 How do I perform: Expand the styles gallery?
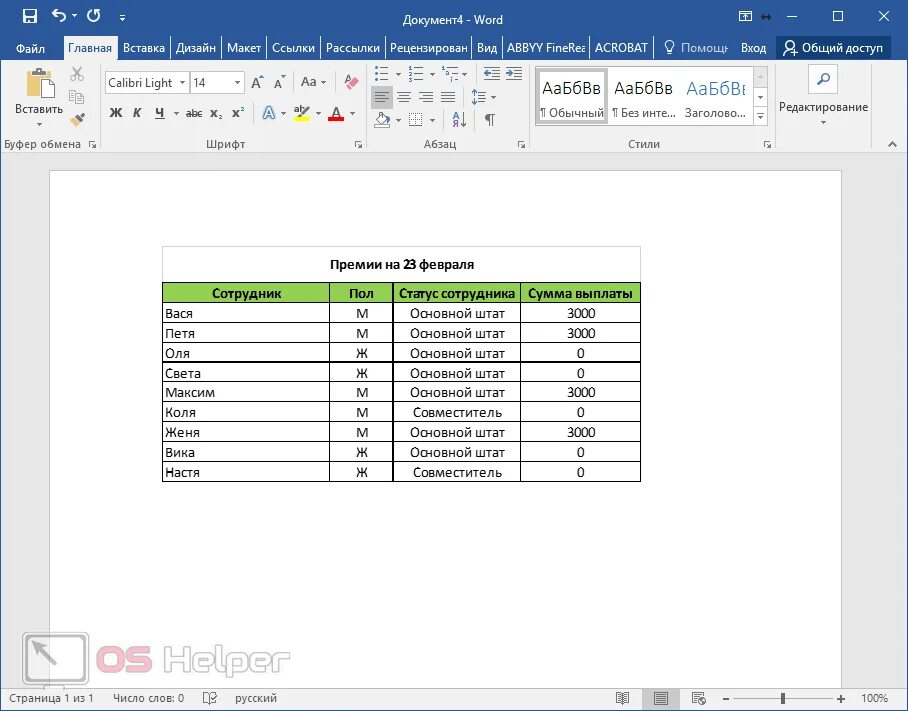coord(760,116)
